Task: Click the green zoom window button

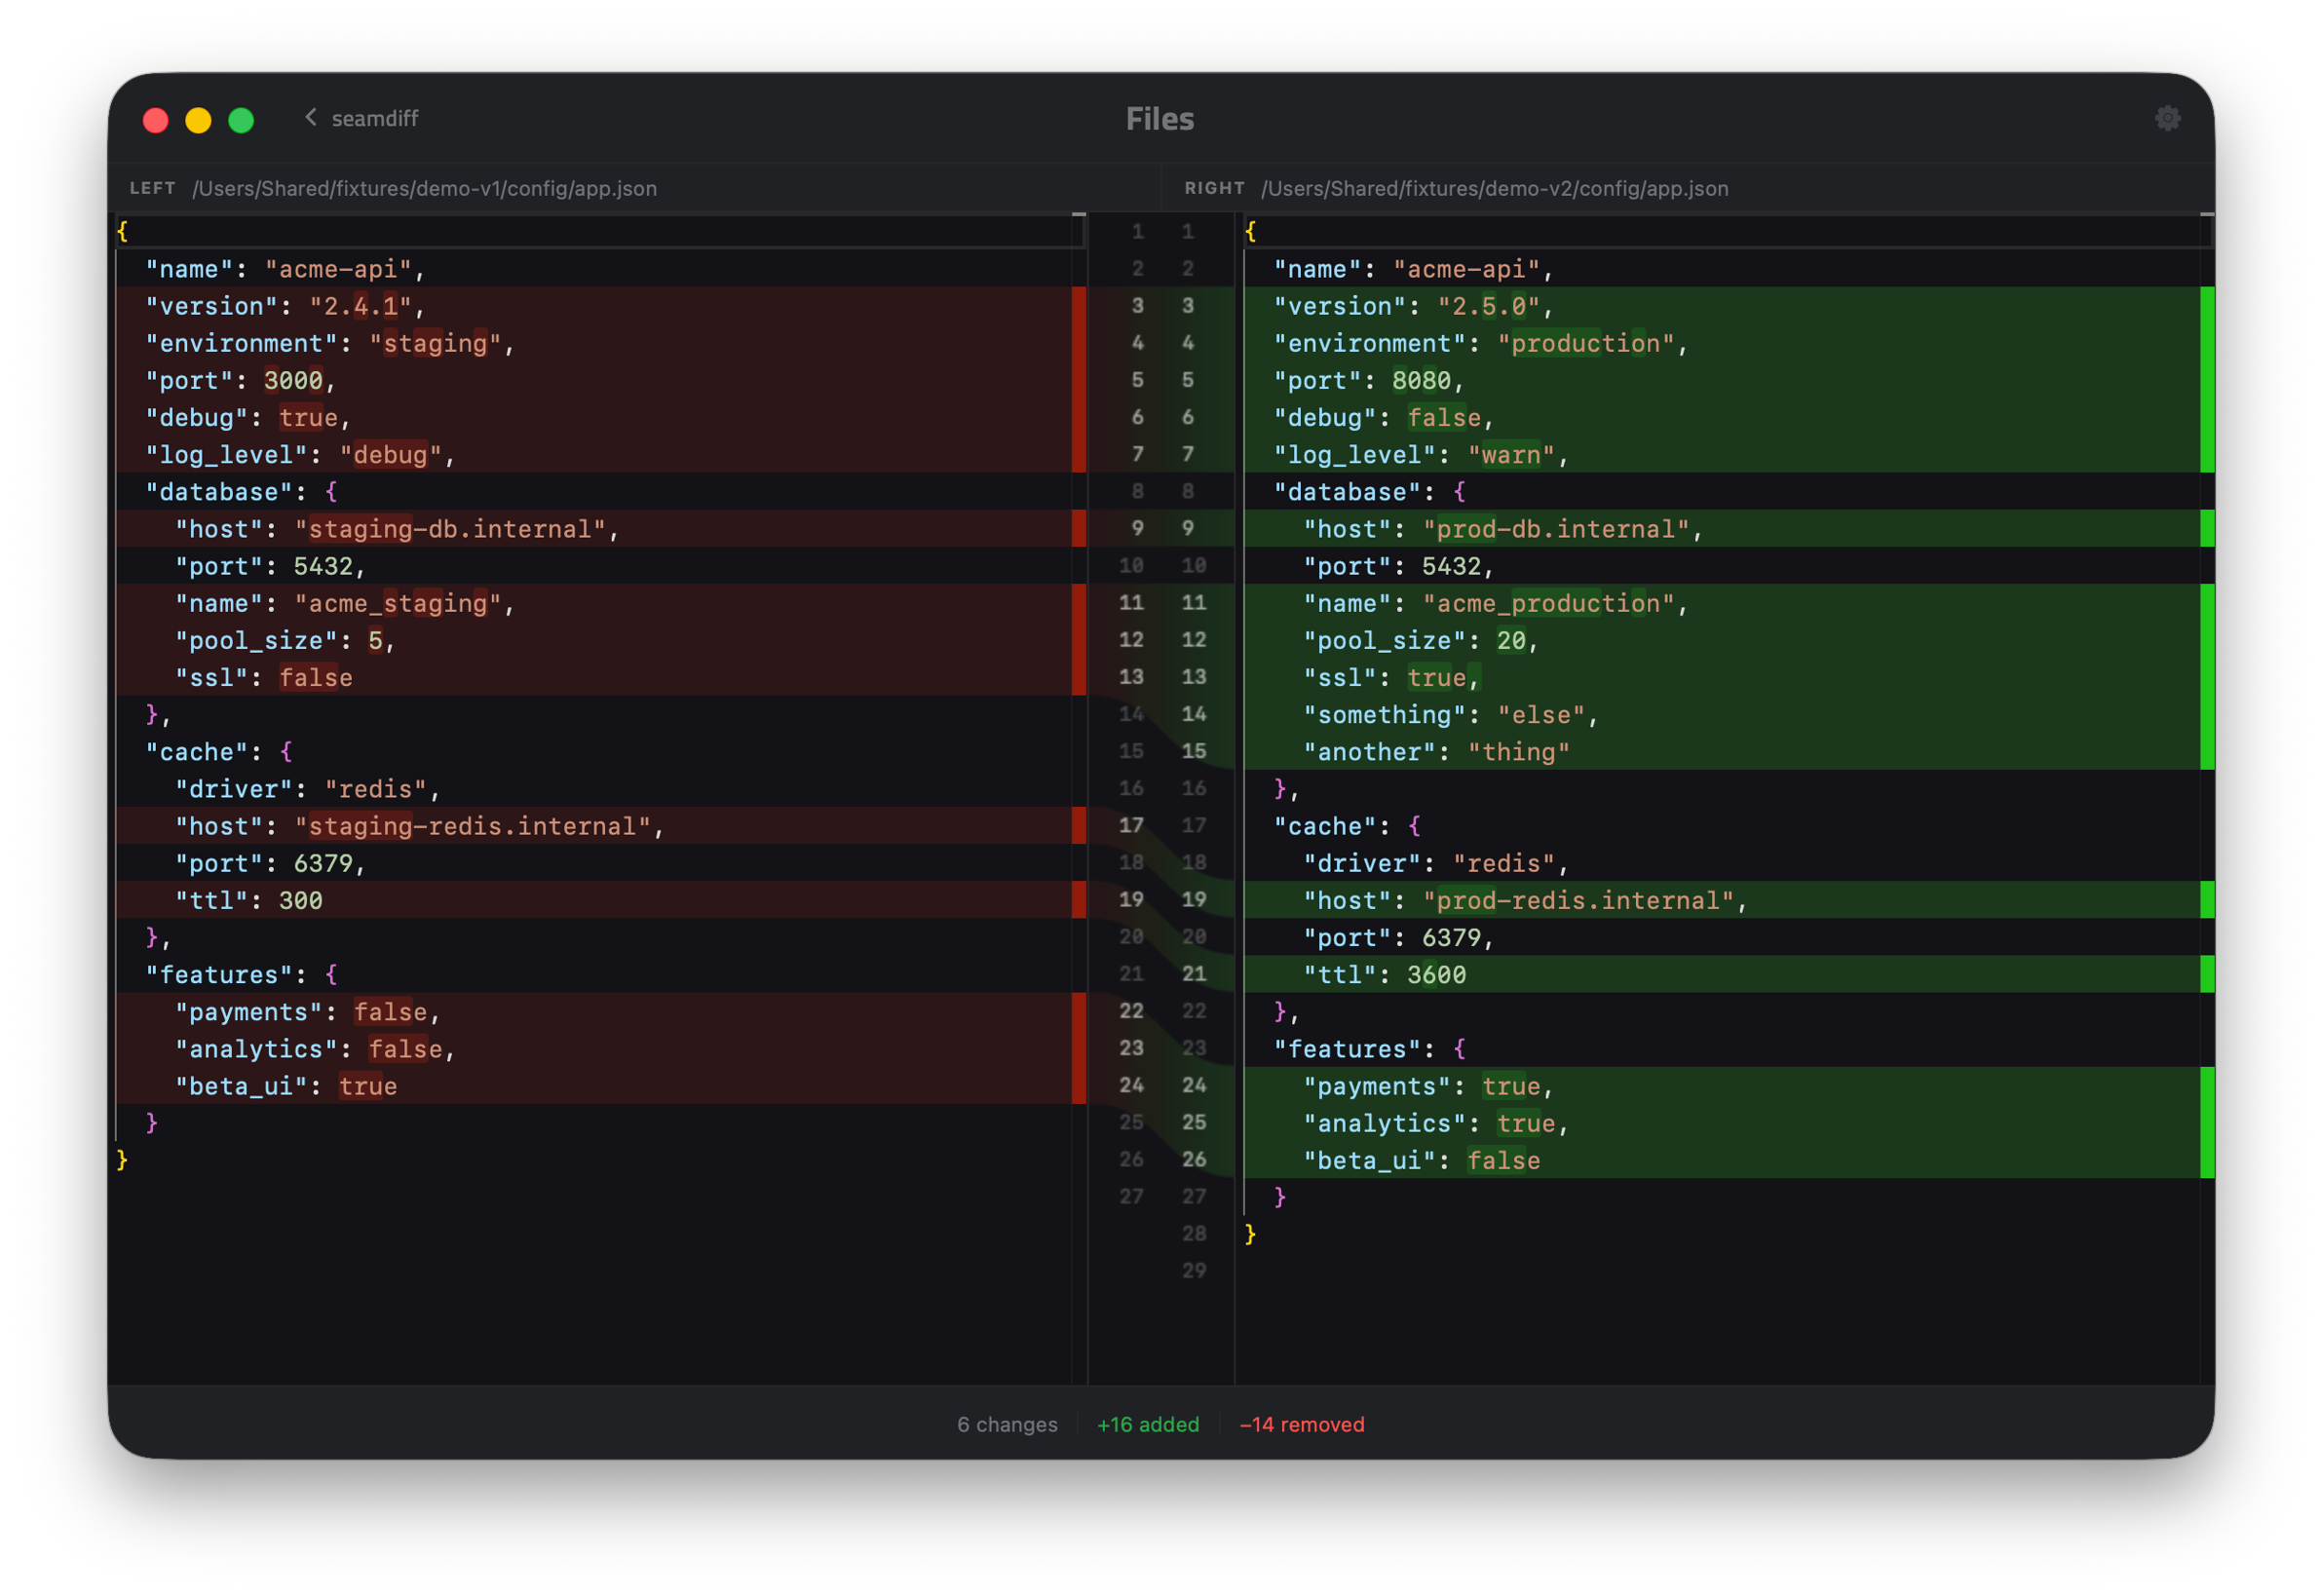Action: (241, 120)
